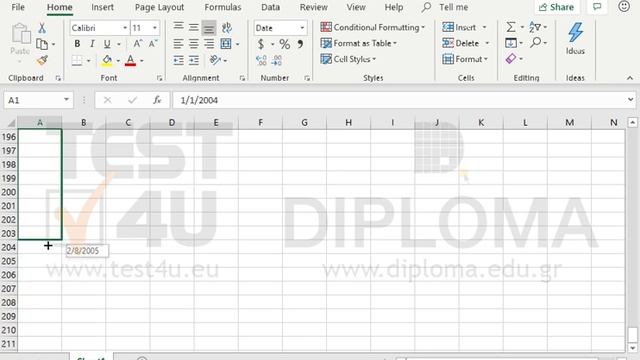This screenshot has height=360, width=640.
Task: Open Conditional Formatting menu
Action: [373, 27]
